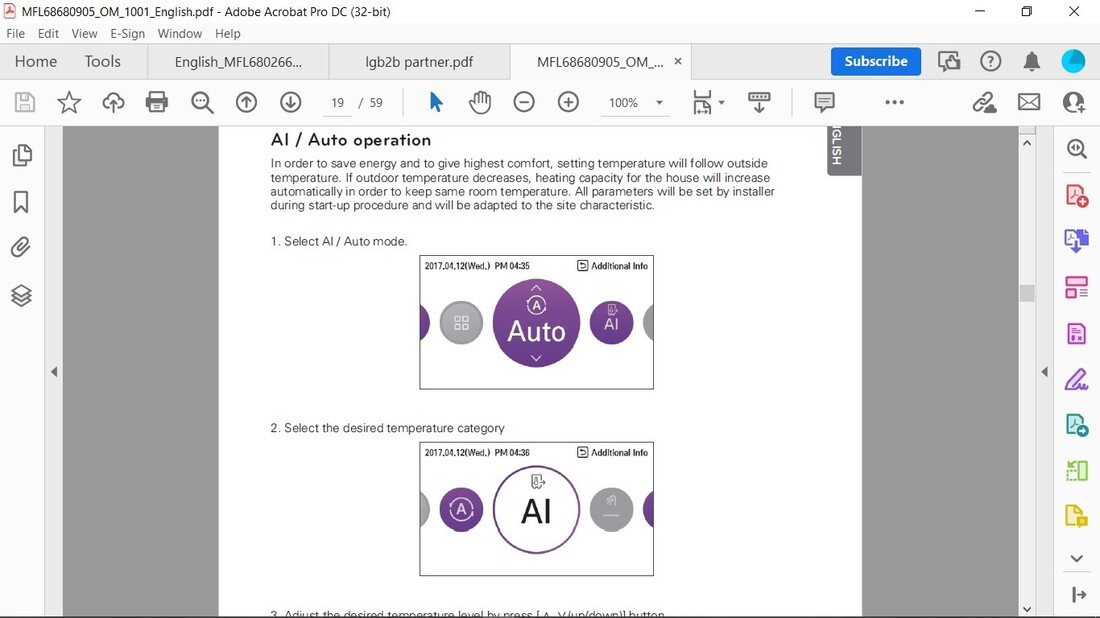This screenshot has width=1100, height=618.
Task: Click the Print file icon
Action: point(157,102)
